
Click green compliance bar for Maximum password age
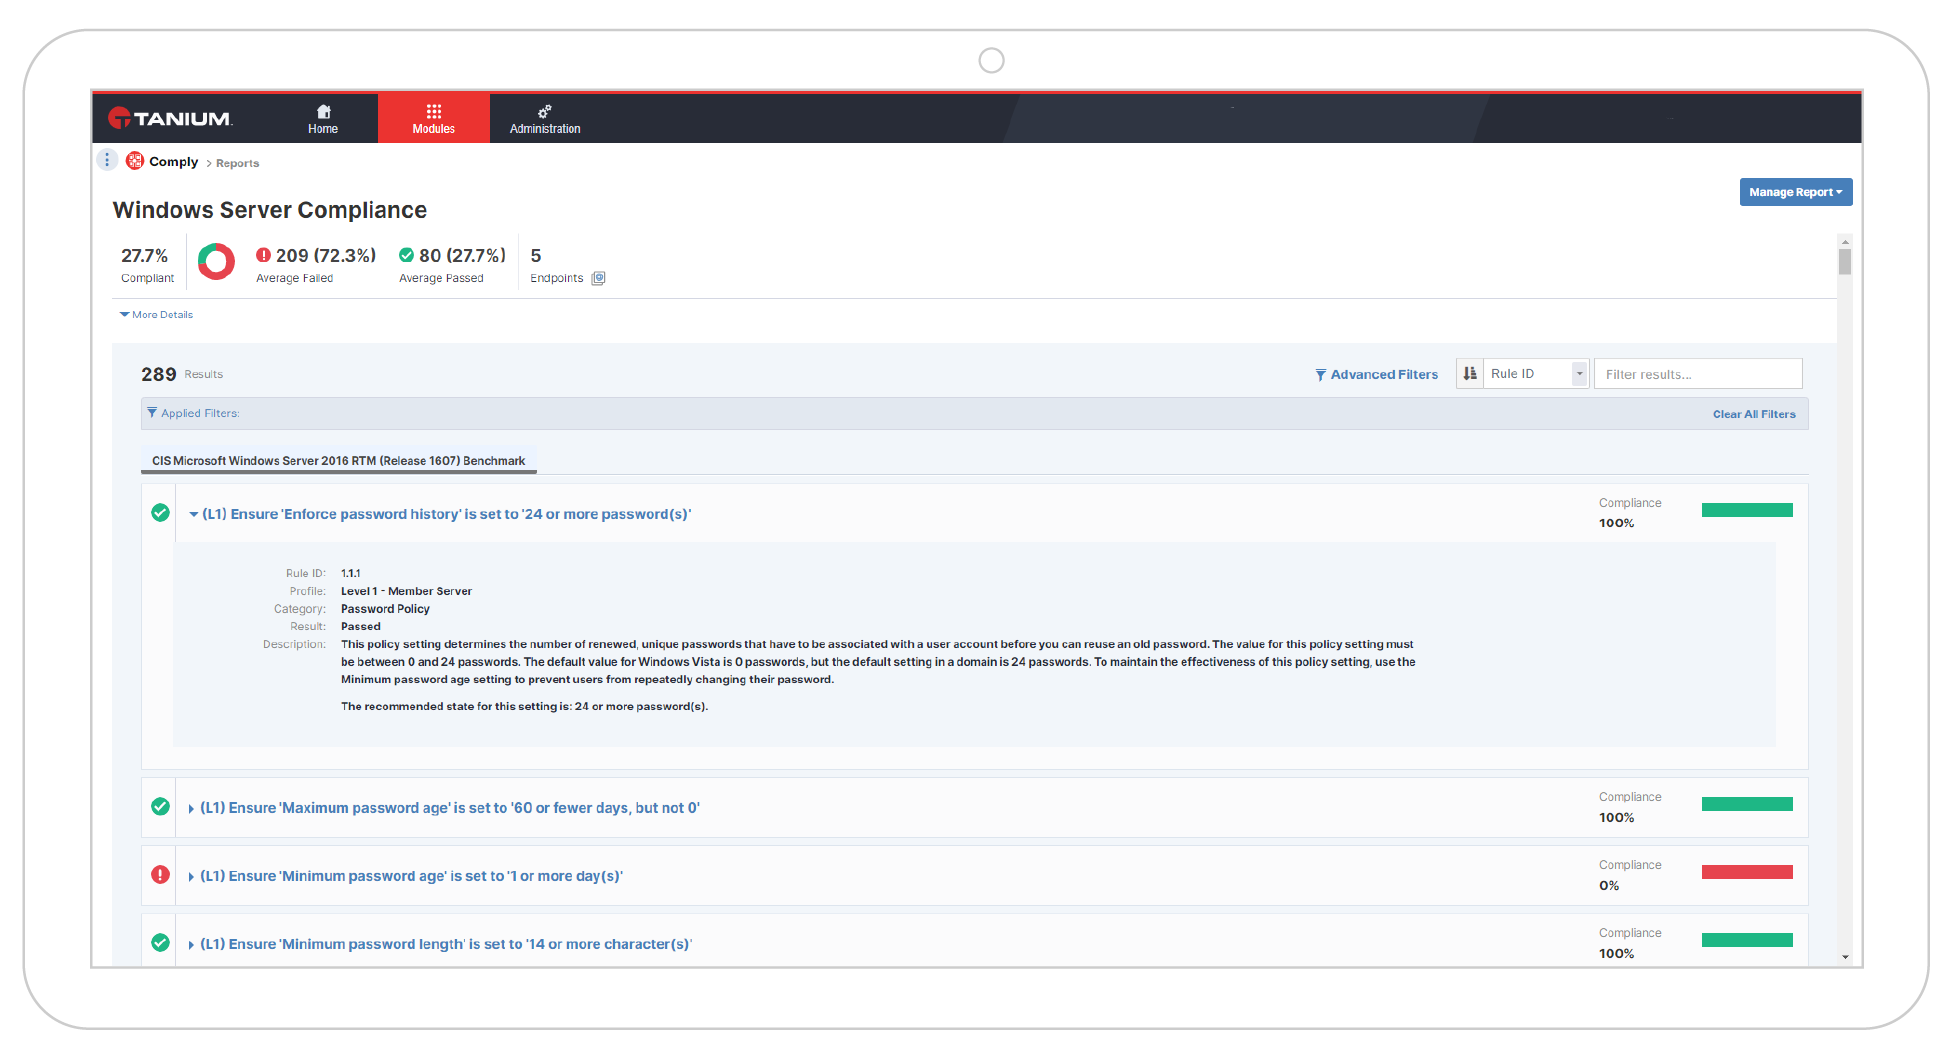pyautogui.click(x=1747, y=804)
